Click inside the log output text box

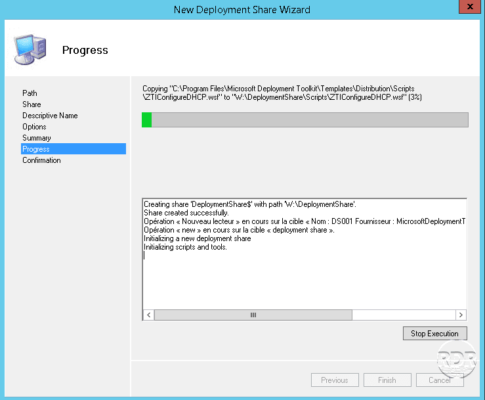(304, 254)
